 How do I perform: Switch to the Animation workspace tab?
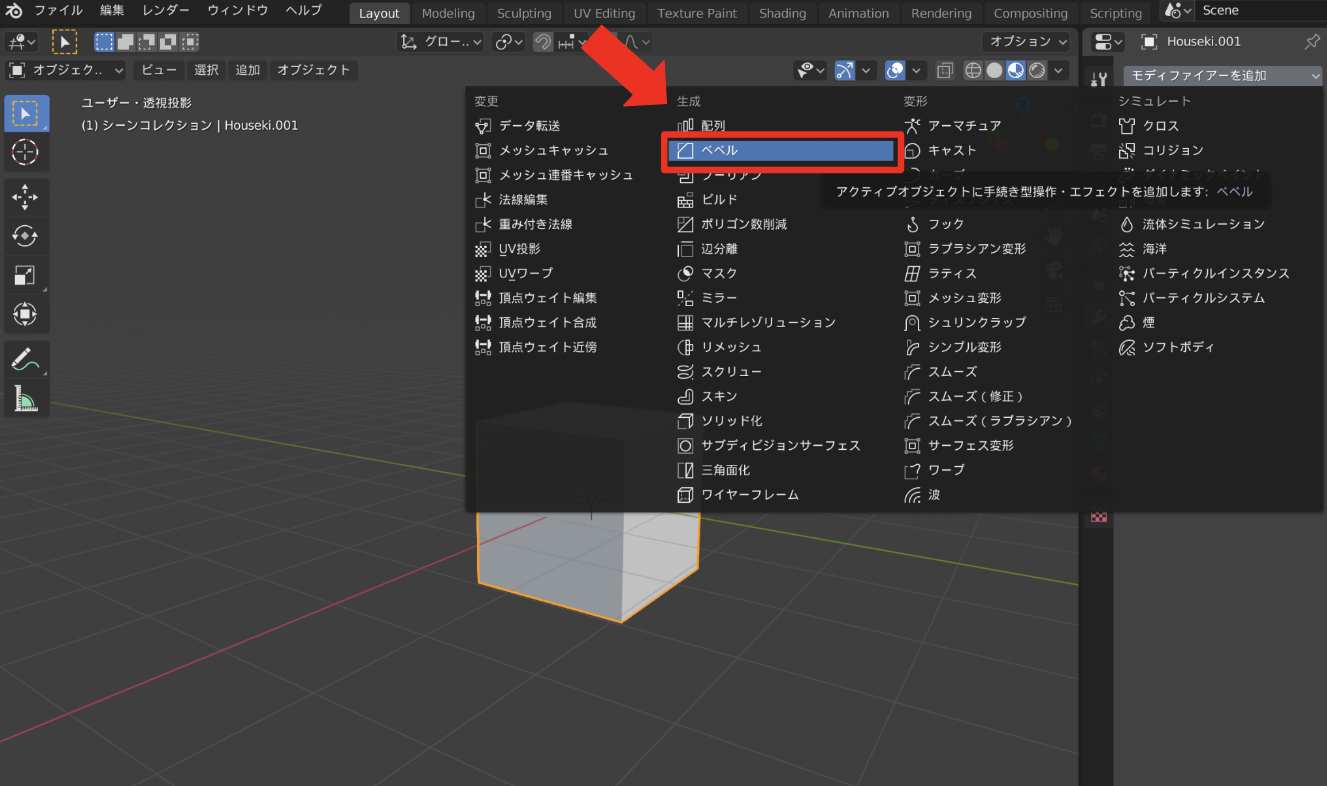[x=859, y=13]
